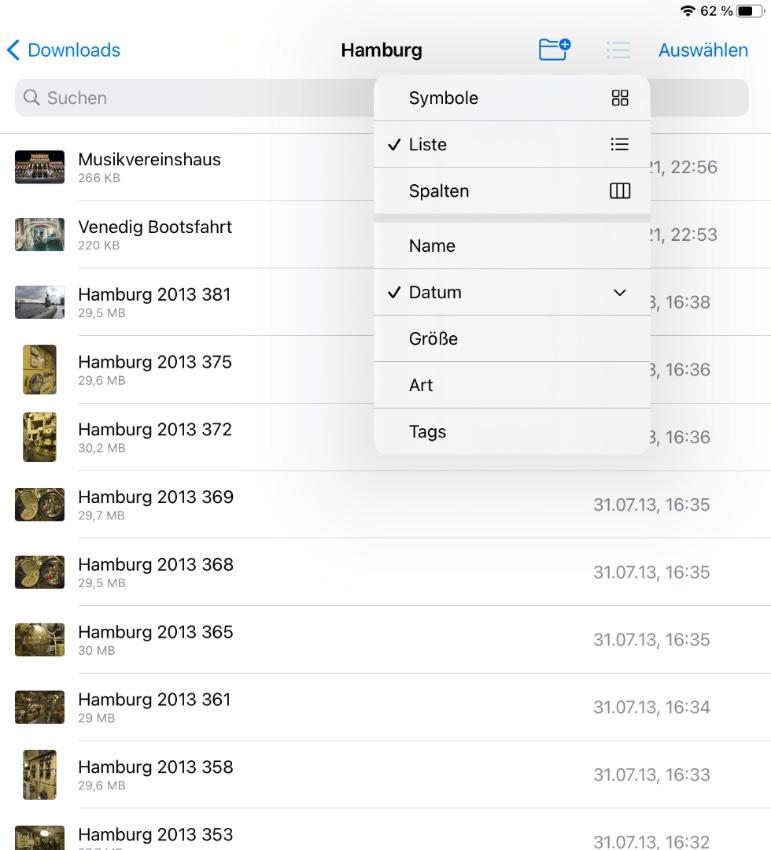This screenshot has height=850, width=771.
Task: Select the checked Datum sort option
Action: [x=435, y=293]
